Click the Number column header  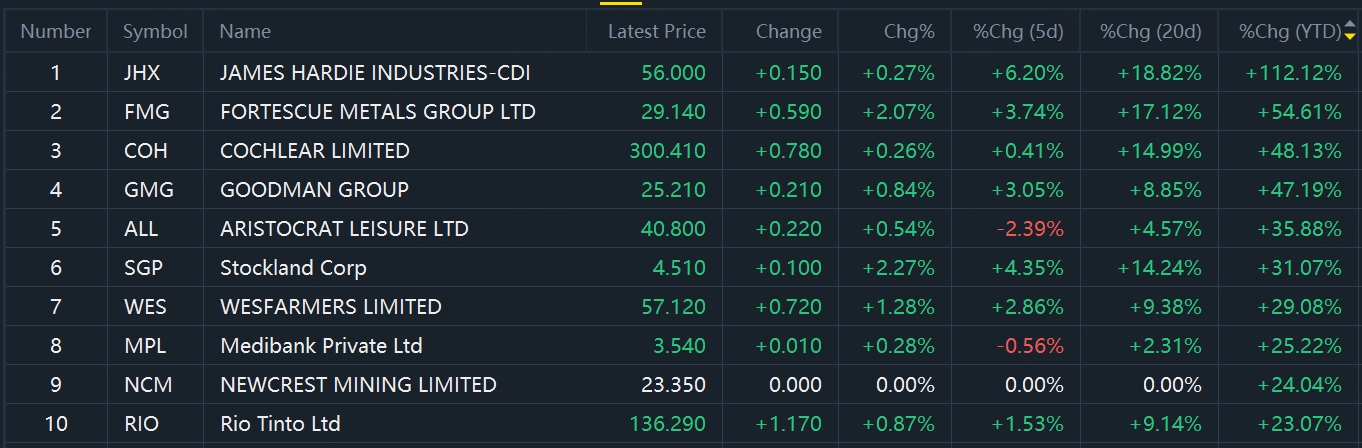(56, 32)
